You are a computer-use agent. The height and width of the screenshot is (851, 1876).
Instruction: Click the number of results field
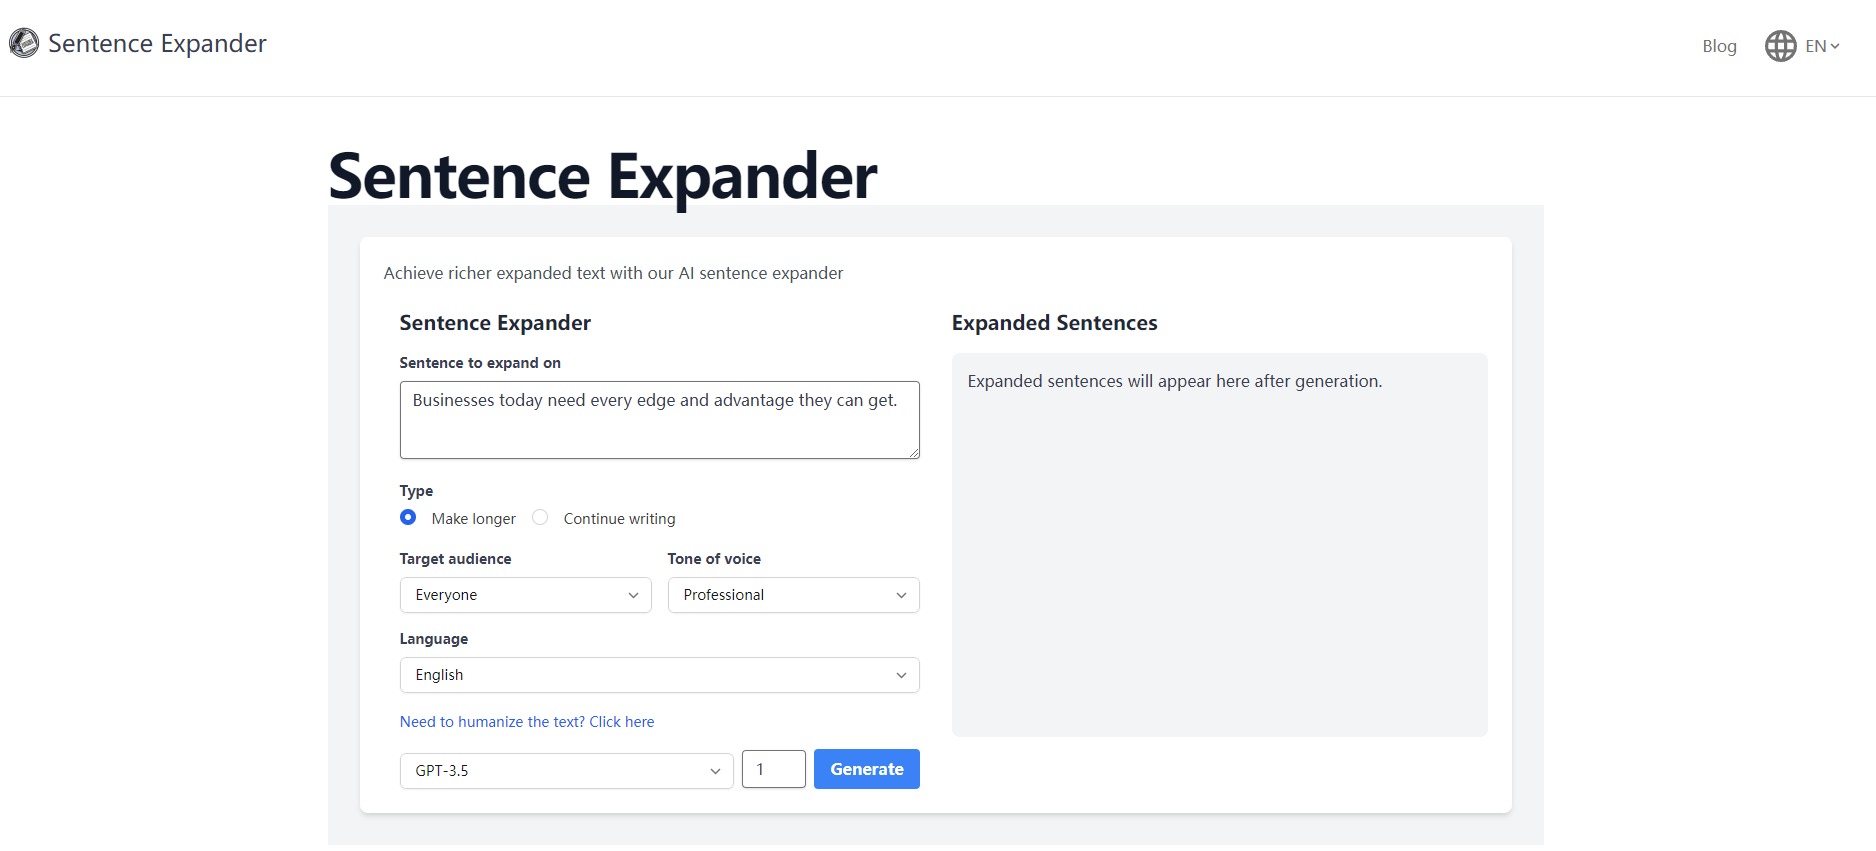pyautogui.click(x=773, y=769)
